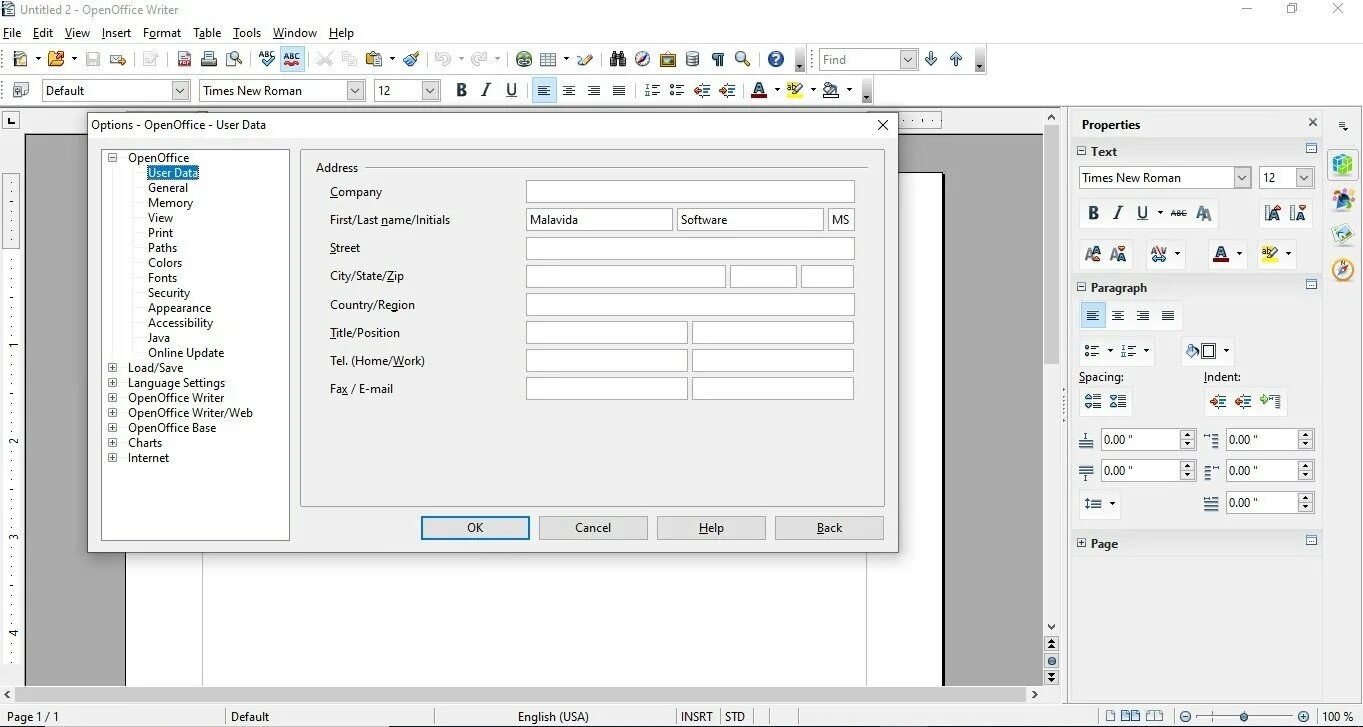Open the toolbar Times New Roman font dropdown
This screenshot has height=727, width=1363.
tap(355, 90)
